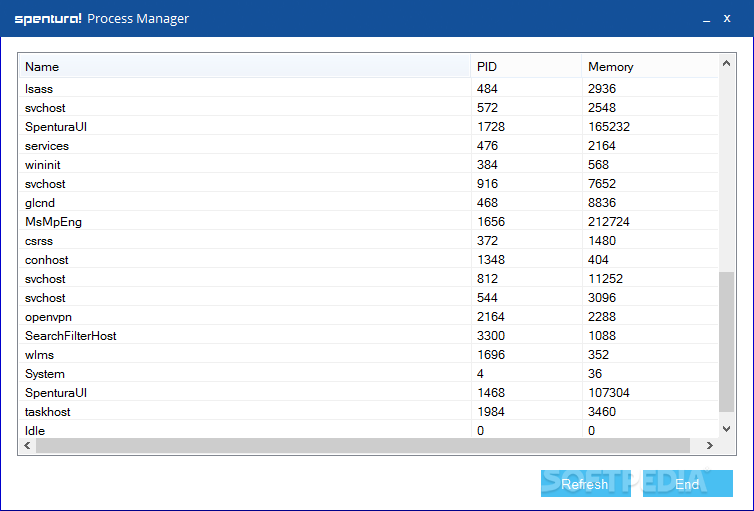The width and height of the screenshot is (754, 511).
Task: Select the glcnd process row
Action: pos(369,202)
